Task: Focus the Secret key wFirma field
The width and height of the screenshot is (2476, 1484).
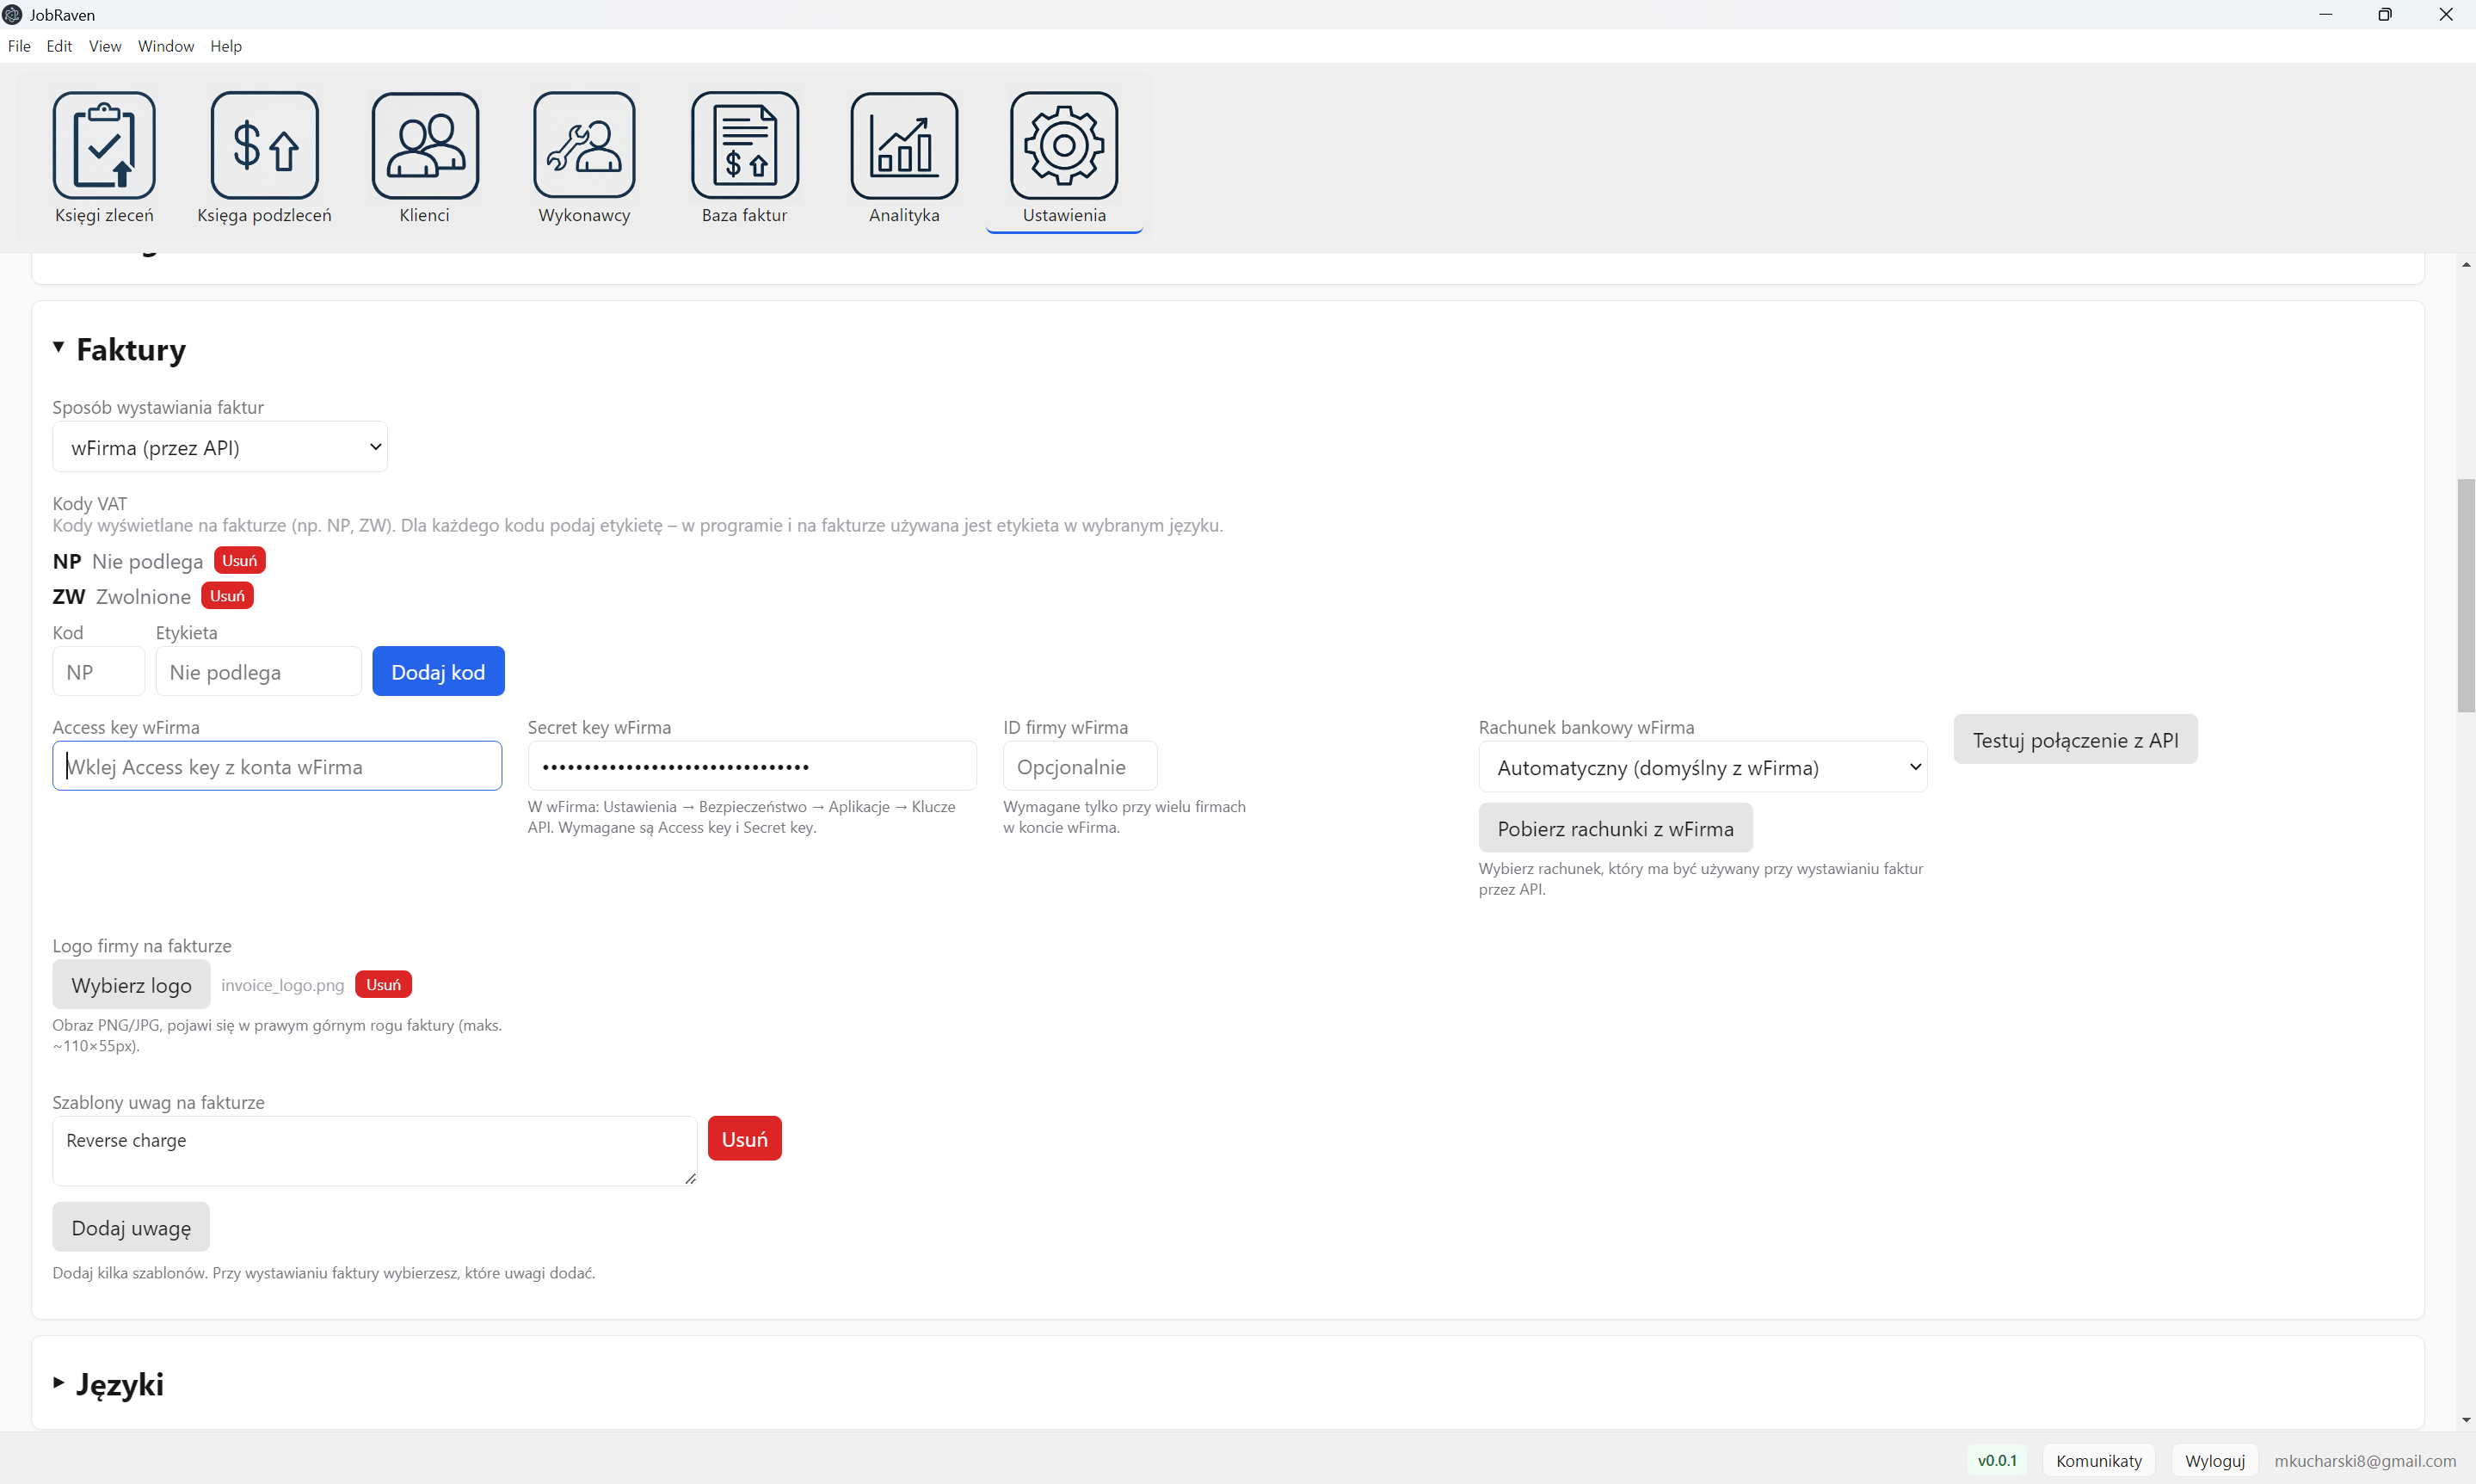Action: tap(752, 766)
